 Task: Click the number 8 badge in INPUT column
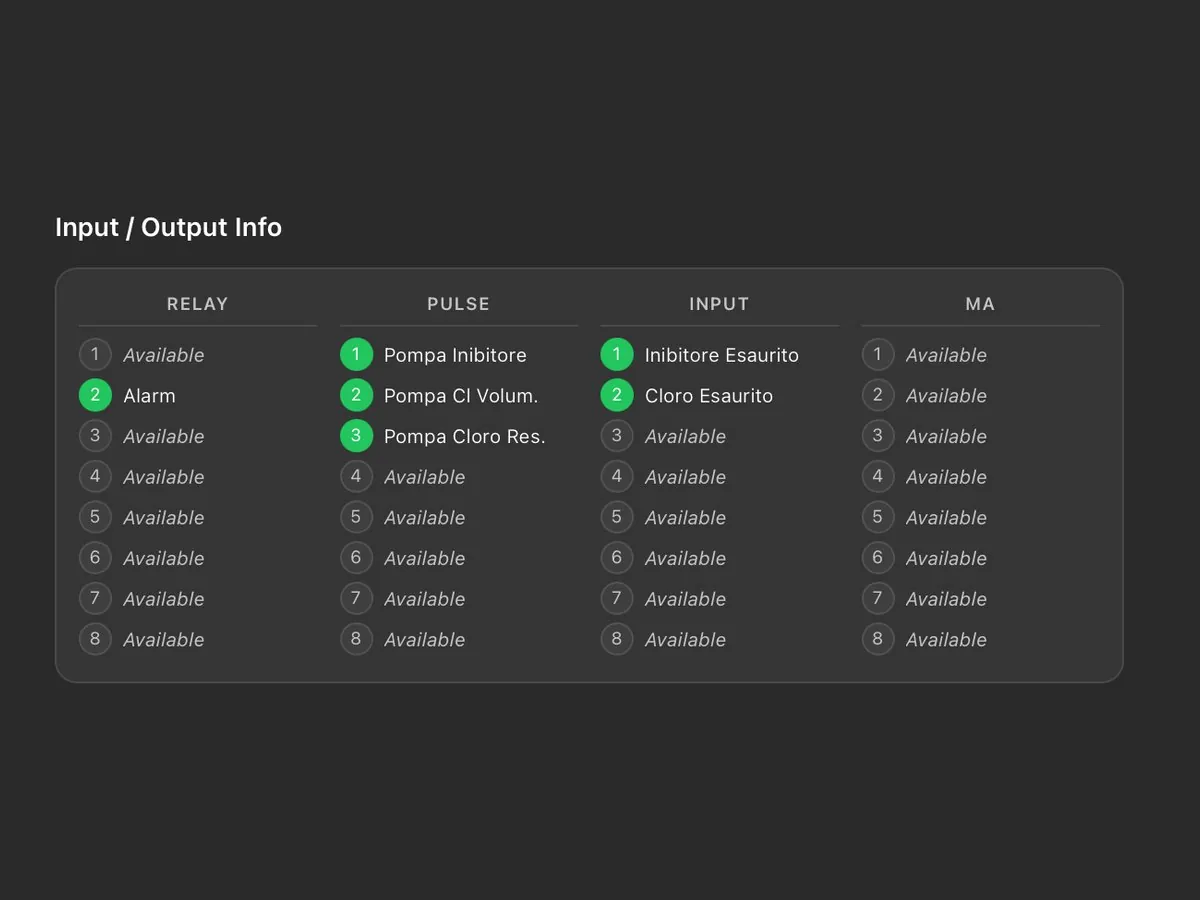tap(617, 639)
